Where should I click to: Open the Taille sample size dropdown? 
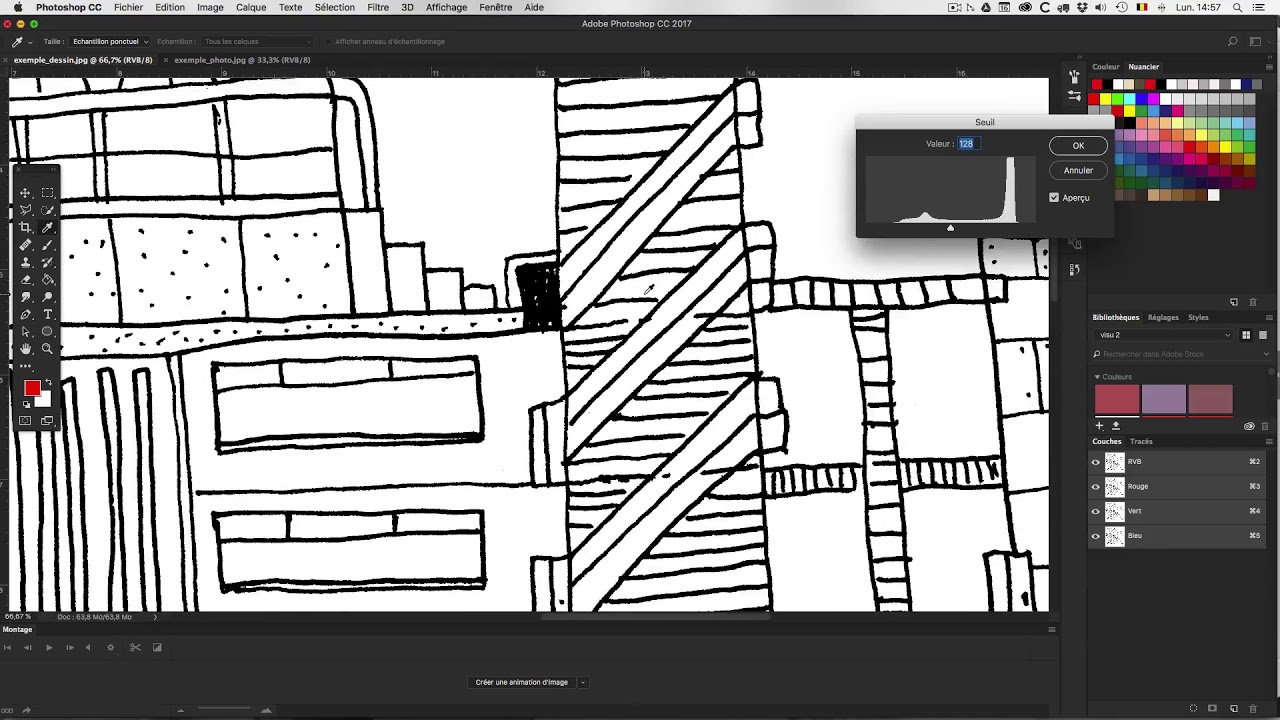click(110, 42)
